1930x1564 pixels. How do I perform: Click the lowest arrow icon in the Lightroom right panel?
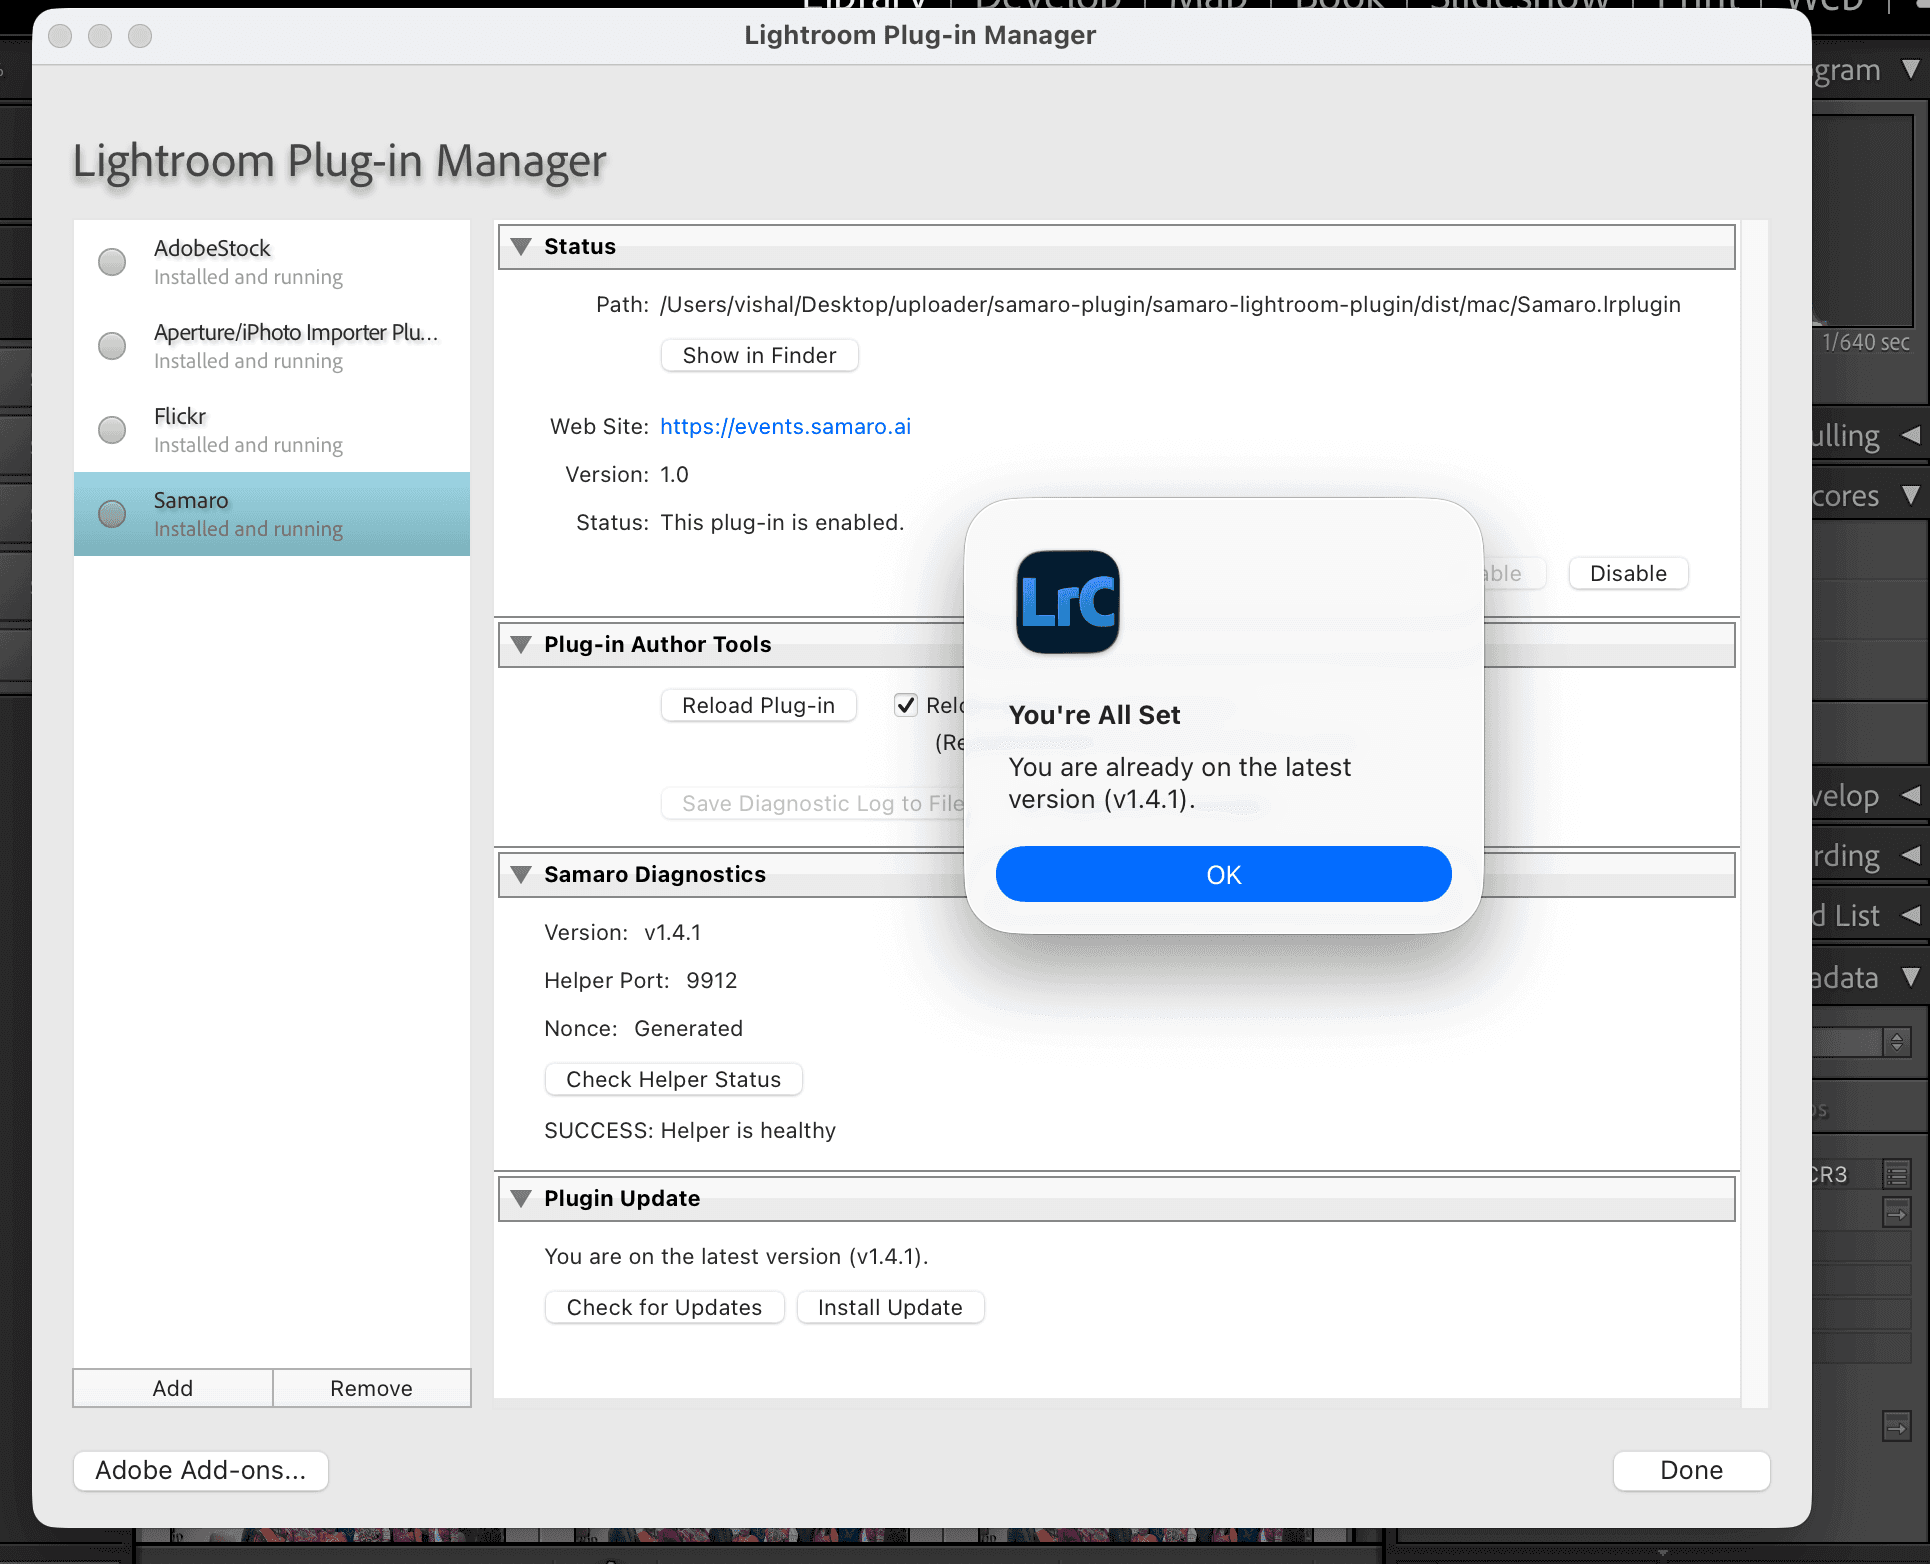(x=1896, y=1427)
